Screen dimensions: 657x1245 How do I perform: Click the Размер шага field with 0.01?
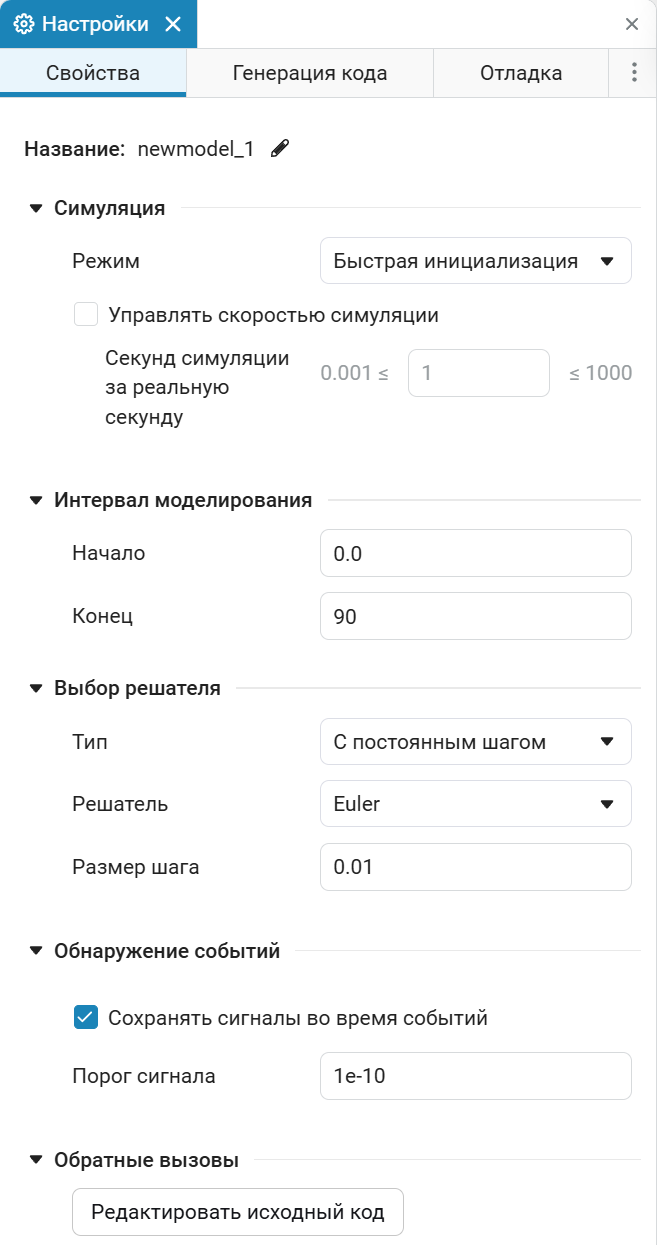476,867
